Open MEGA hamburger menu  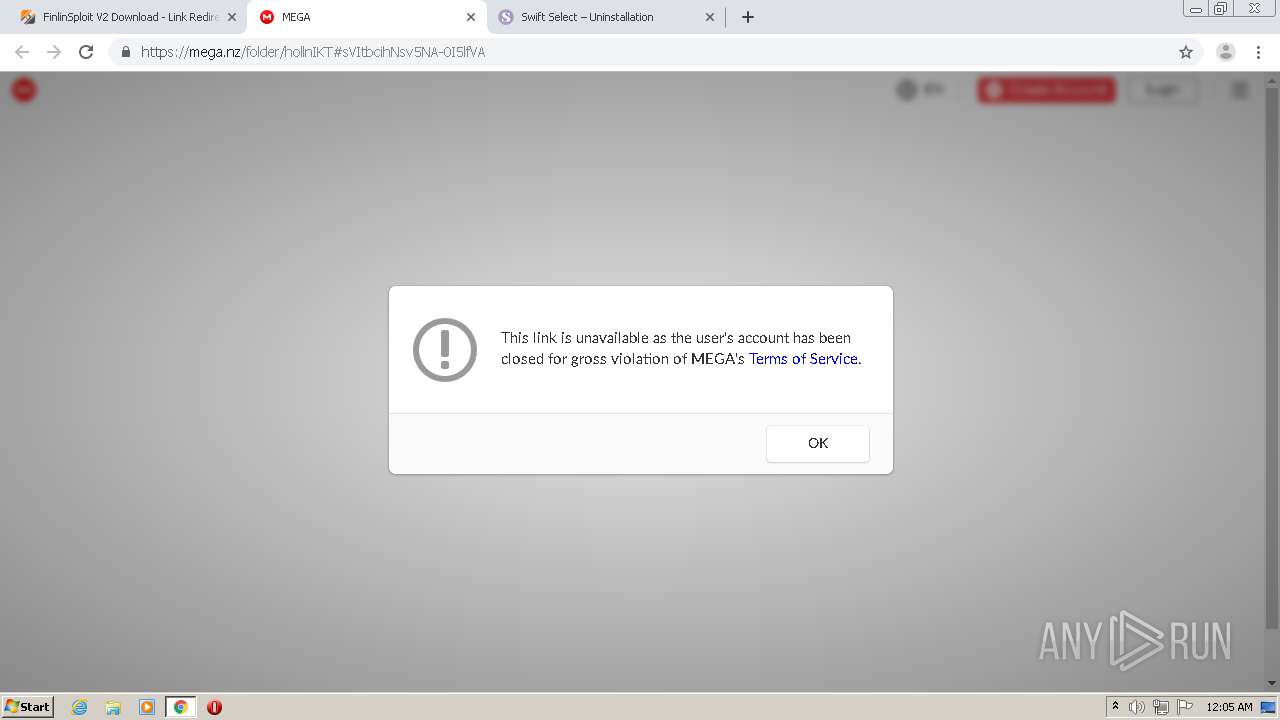click(x=1240, y=90)
